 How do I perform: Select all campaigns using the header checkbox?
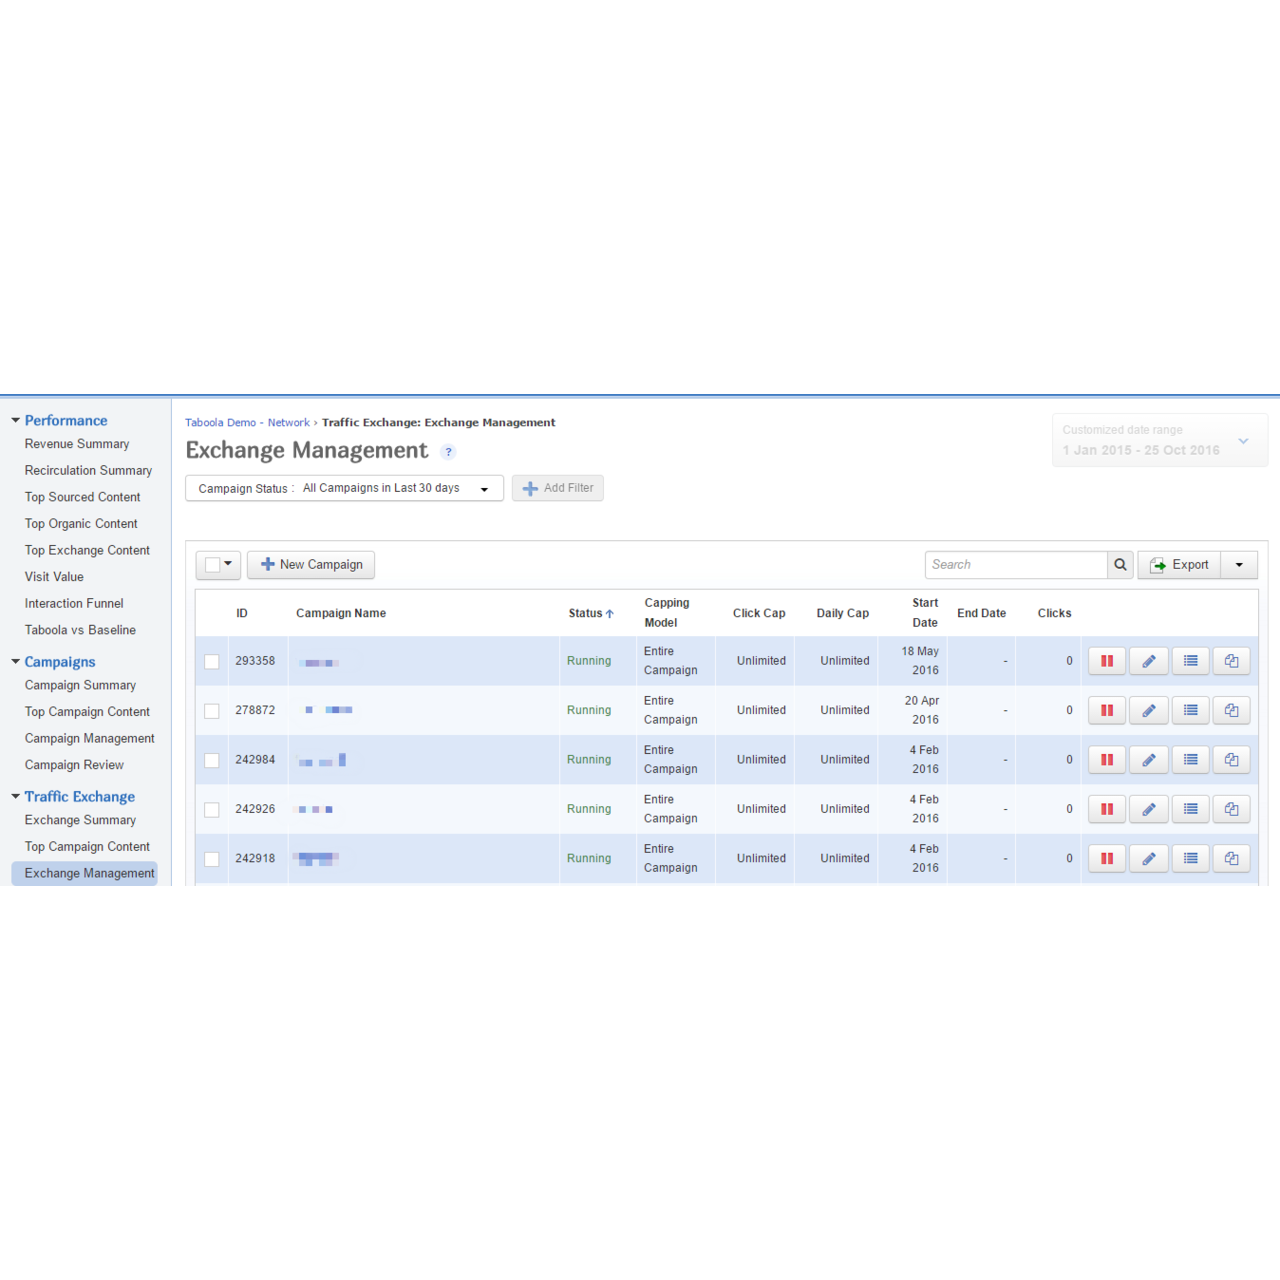[x=211, y=564]
